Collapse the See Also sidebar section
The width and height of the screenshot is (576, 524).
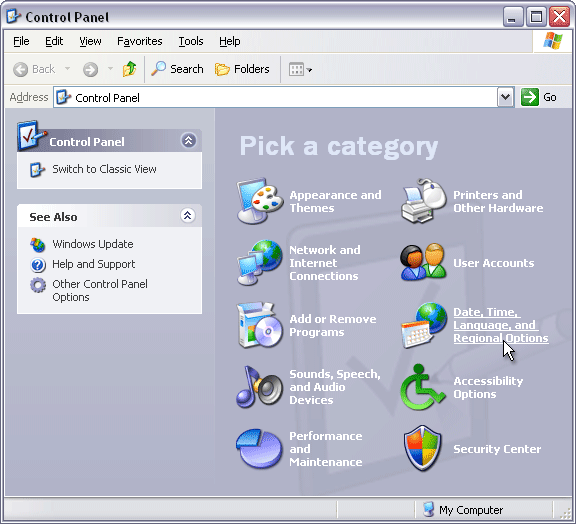click(x=187, y=216)
